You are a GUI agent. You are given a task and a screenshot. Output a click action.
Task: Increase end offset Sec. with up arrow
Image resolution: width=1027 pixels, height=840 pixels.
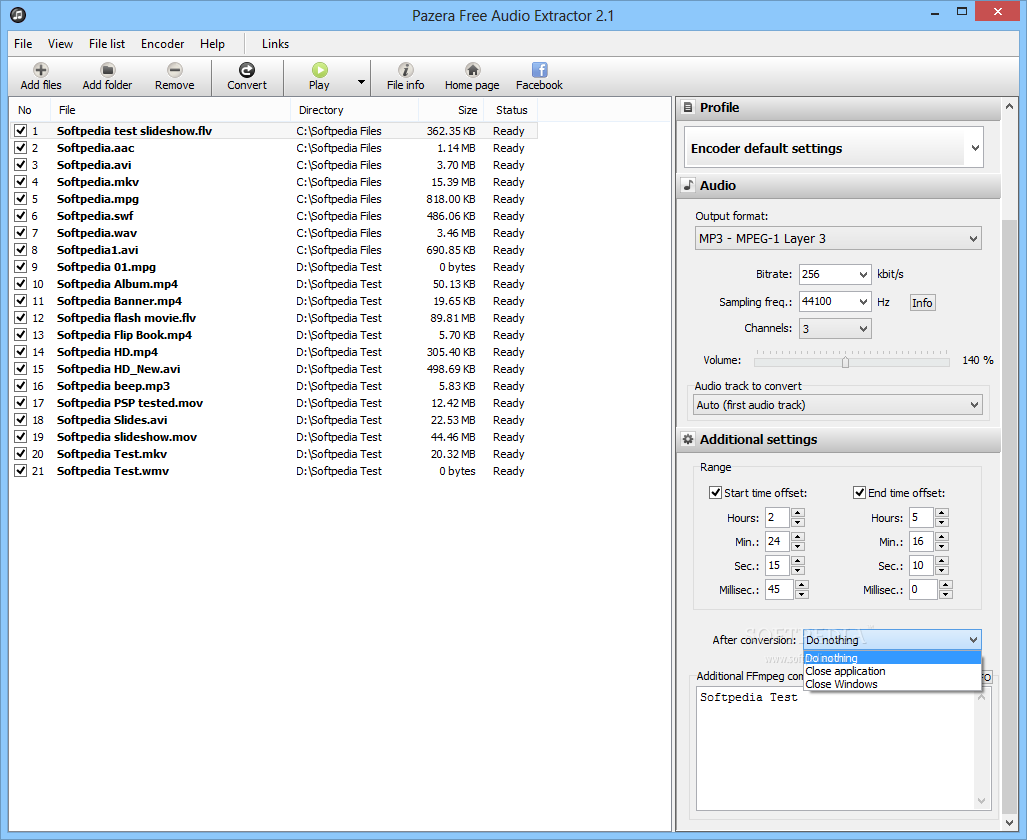942,562
